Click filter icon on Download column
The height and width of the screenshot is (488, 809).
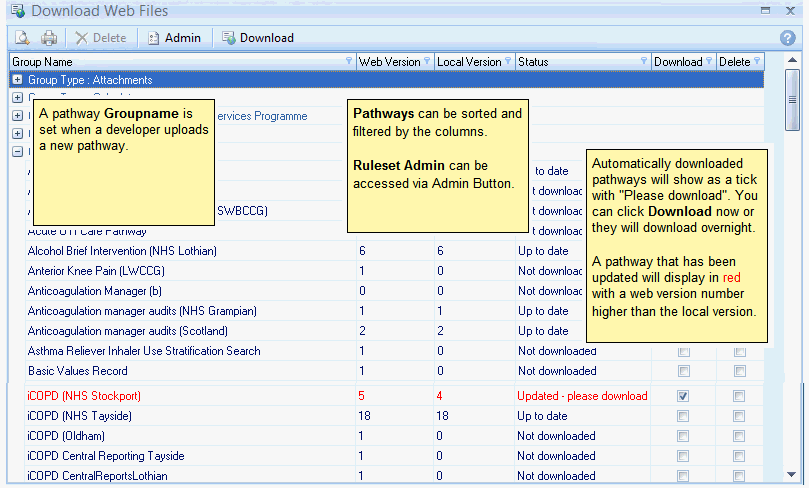point(709,62)
